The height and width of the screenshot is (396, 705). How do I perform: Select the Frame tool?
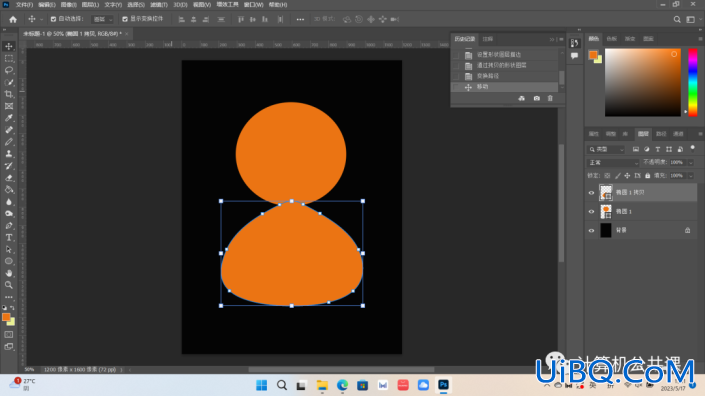[9, 106]
